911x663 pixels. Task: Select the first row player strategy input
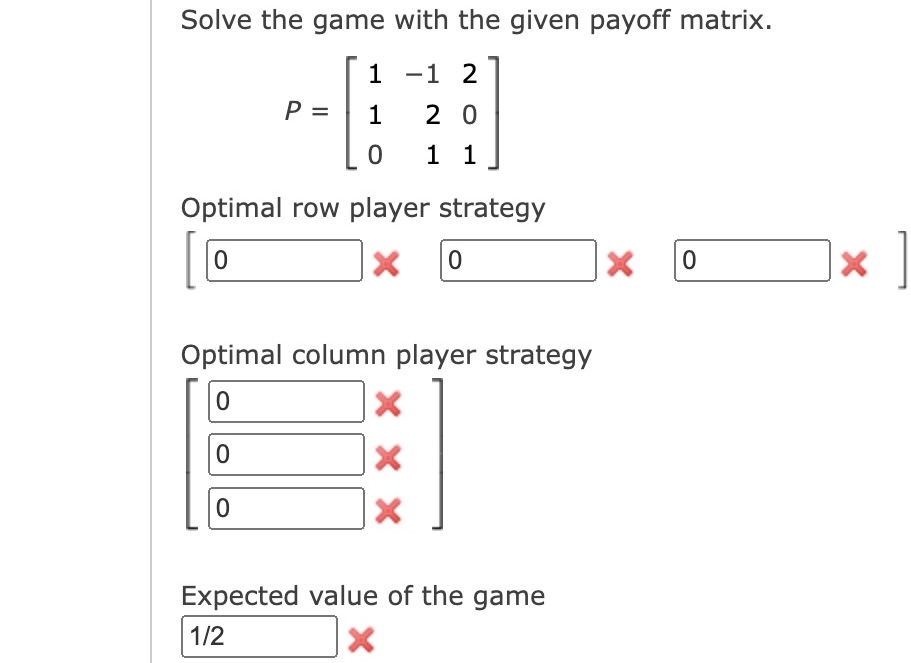coord(285,260)
